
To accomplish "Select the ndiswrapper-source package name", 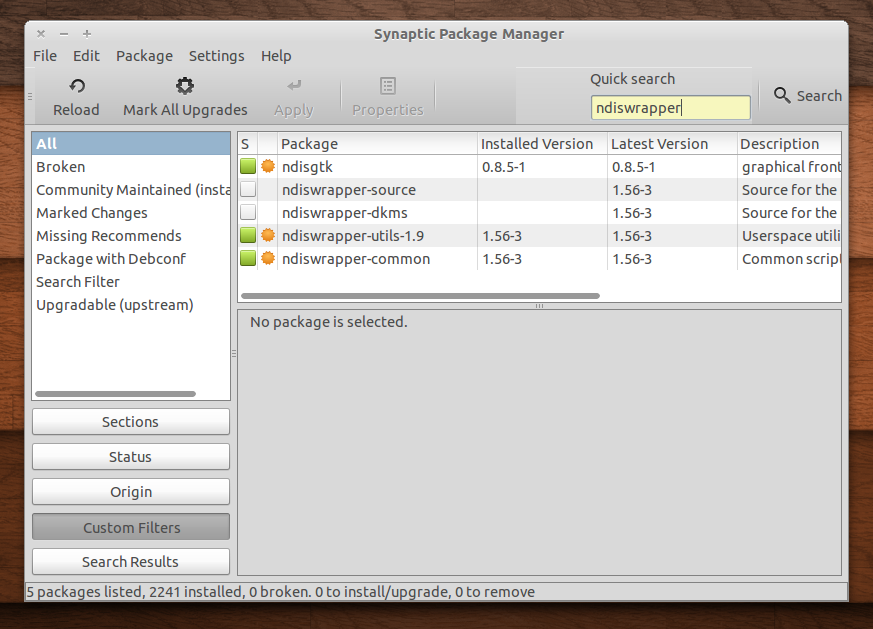I will point(349,190).
